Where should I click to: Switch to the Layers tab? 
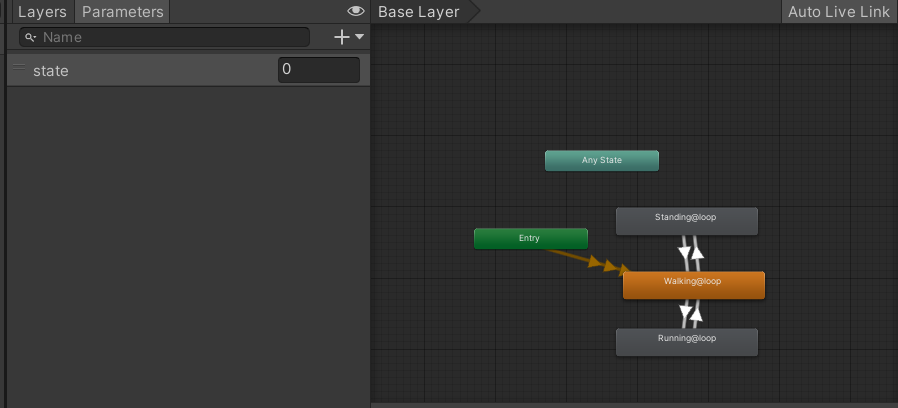click(x=42, y=12)
